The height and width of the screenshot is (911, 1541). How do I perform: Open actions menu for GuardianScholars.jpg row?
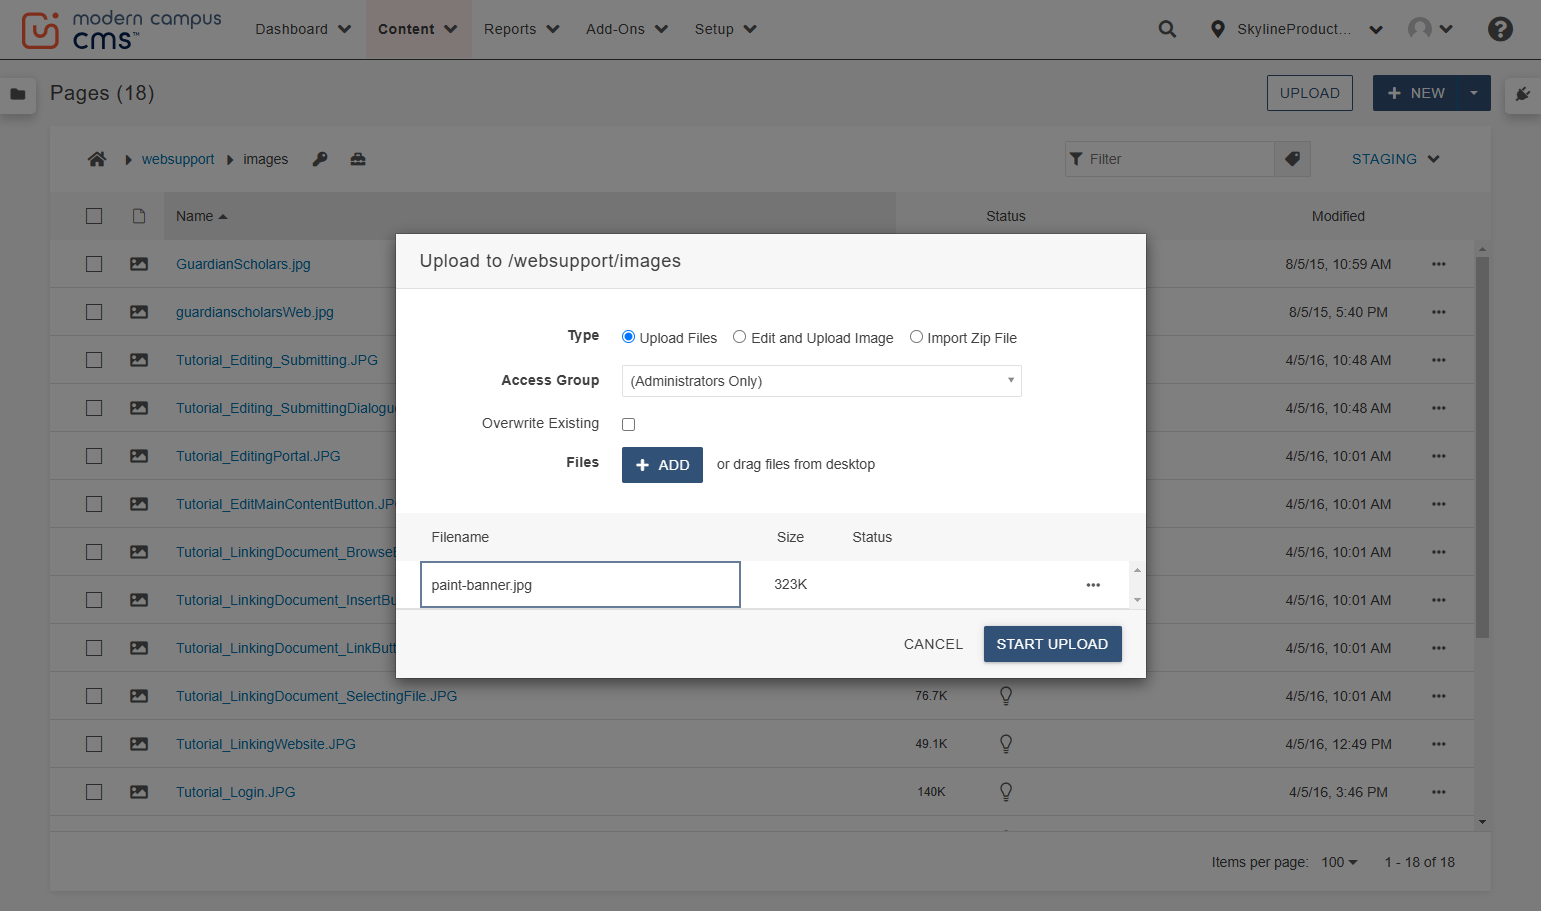(x=1439, y=264)
